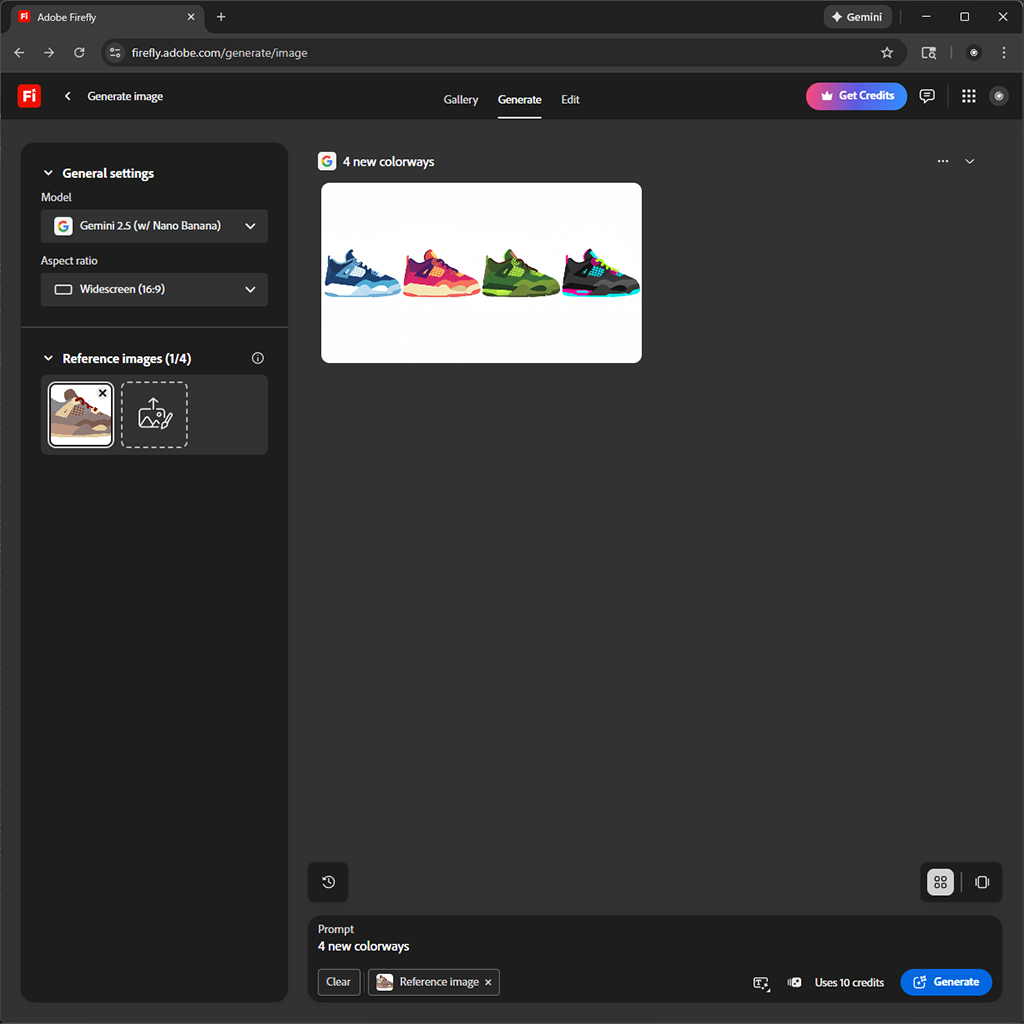This screenshot has height=1024, width=1024.
Task: Click the credits info icon beside Uses 10 credits
Action: click(794, 982)
